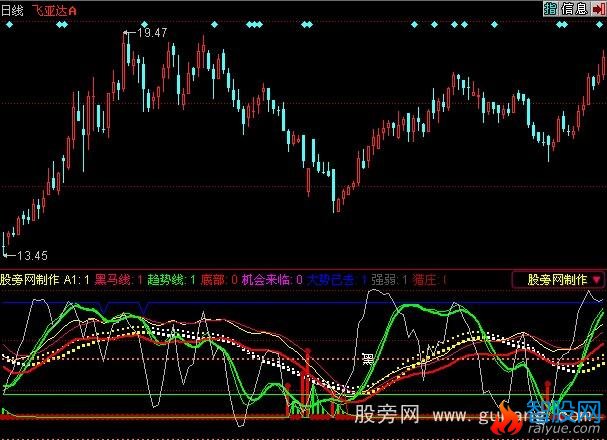Select the 底部 indicator label
Image resolution: width=607 pixels, height=440 pixels.
214,281
